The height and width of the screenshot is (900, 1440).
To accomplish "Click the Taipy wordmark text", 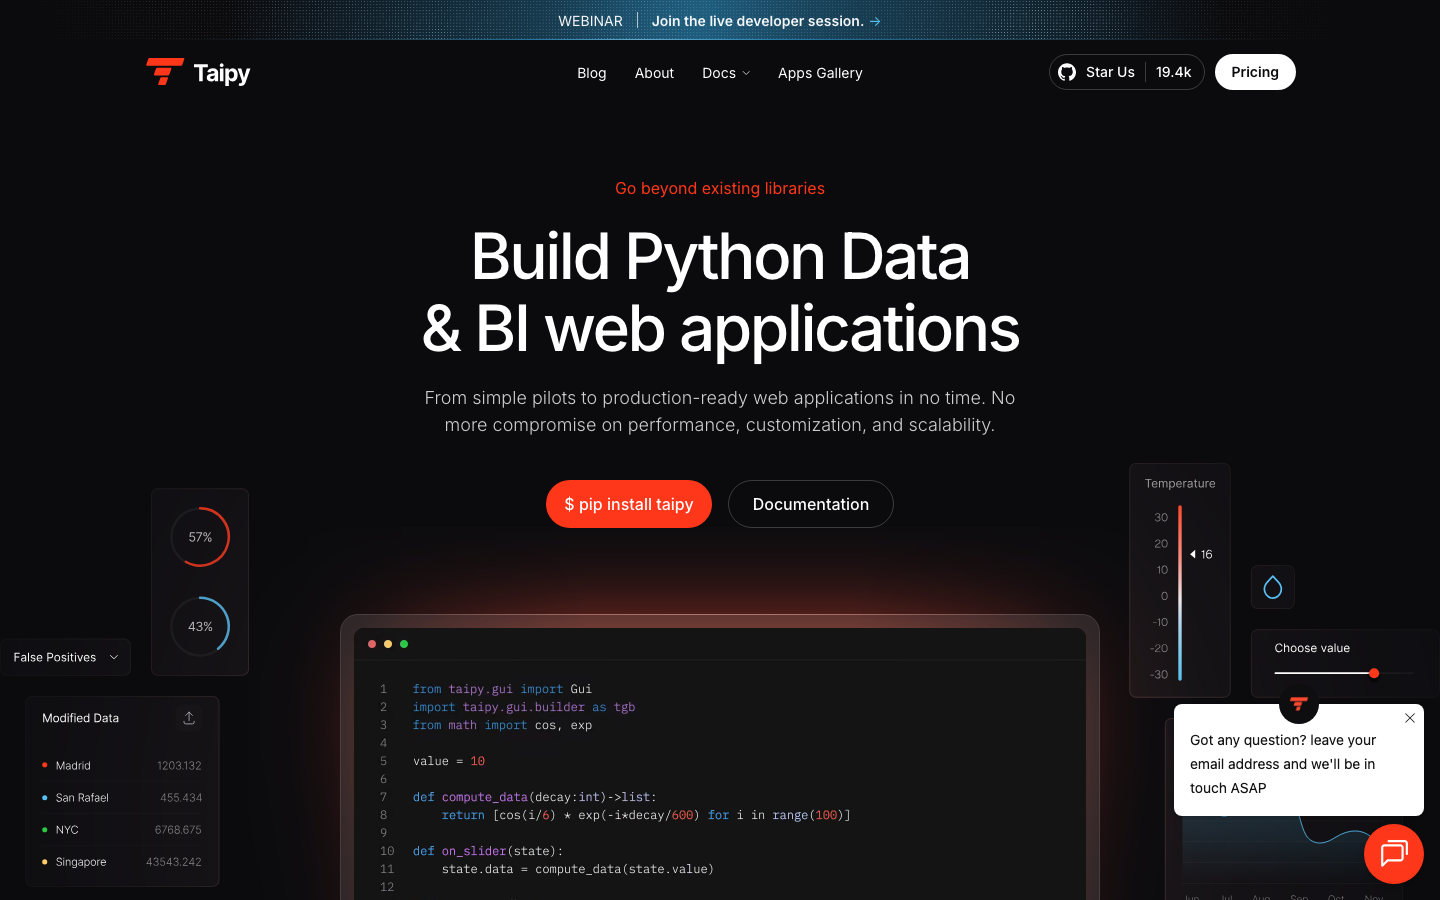I will pos(222,73).
